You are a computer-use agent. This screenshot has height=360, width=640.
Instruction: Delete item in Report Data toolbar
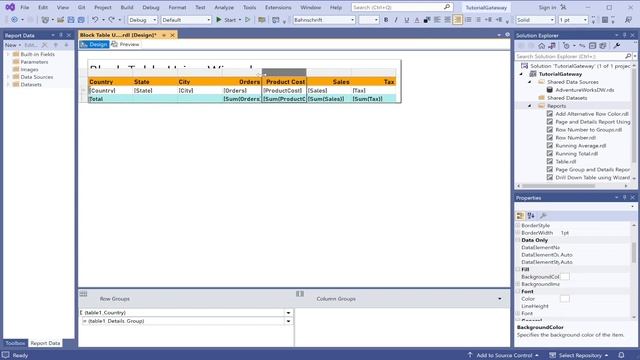(x=44, y=45)
